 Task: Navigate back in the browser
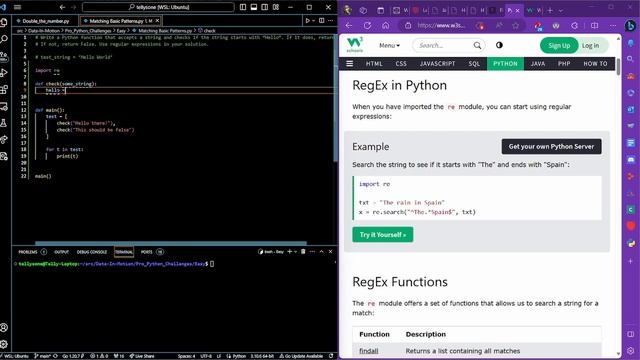coord(349,25)
